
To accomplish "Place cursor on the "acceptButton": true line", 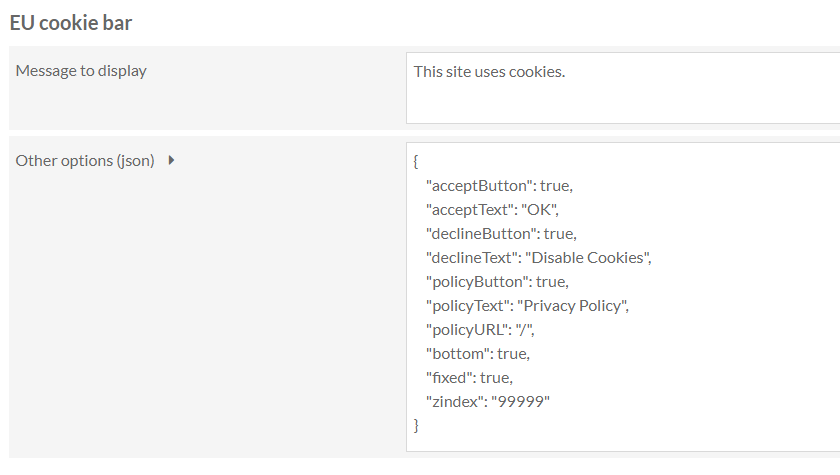I will [x=499, y=186].
